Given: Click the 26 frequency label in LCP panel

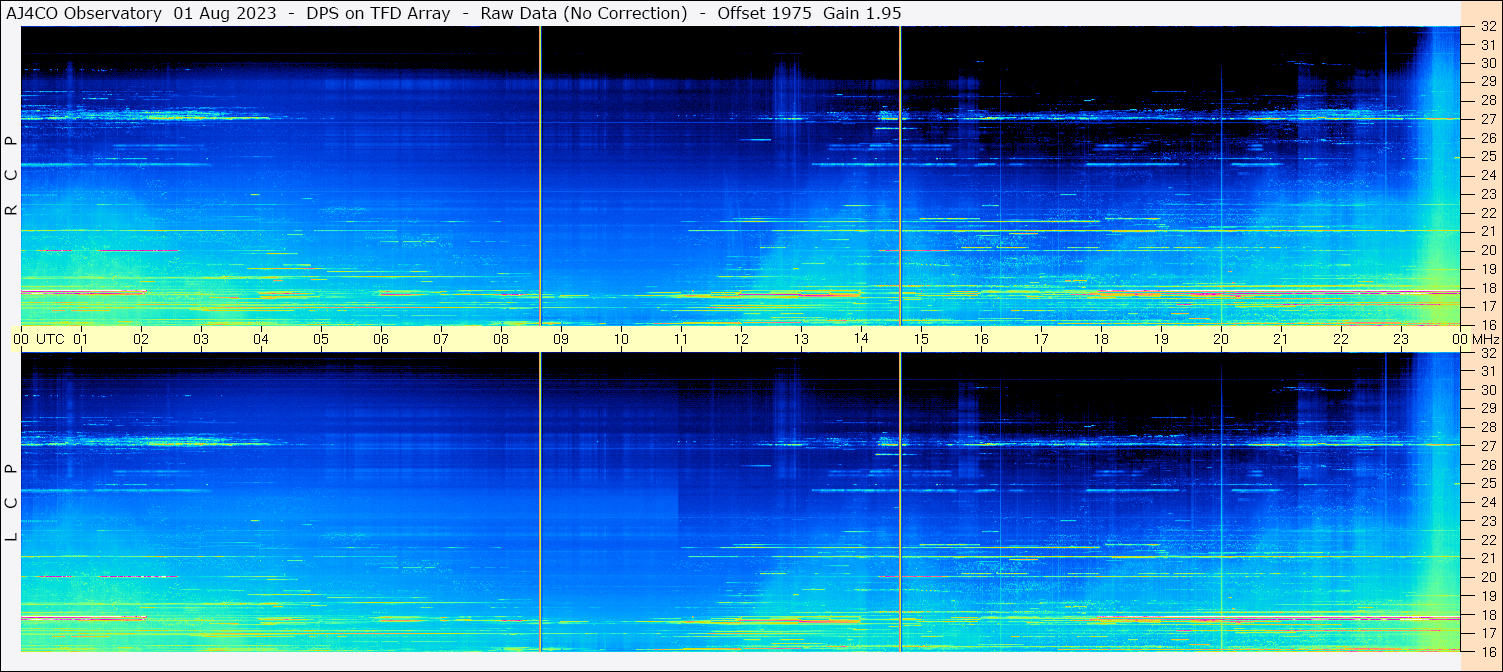Looking at the screenshot, I should tap(1487, 465).
